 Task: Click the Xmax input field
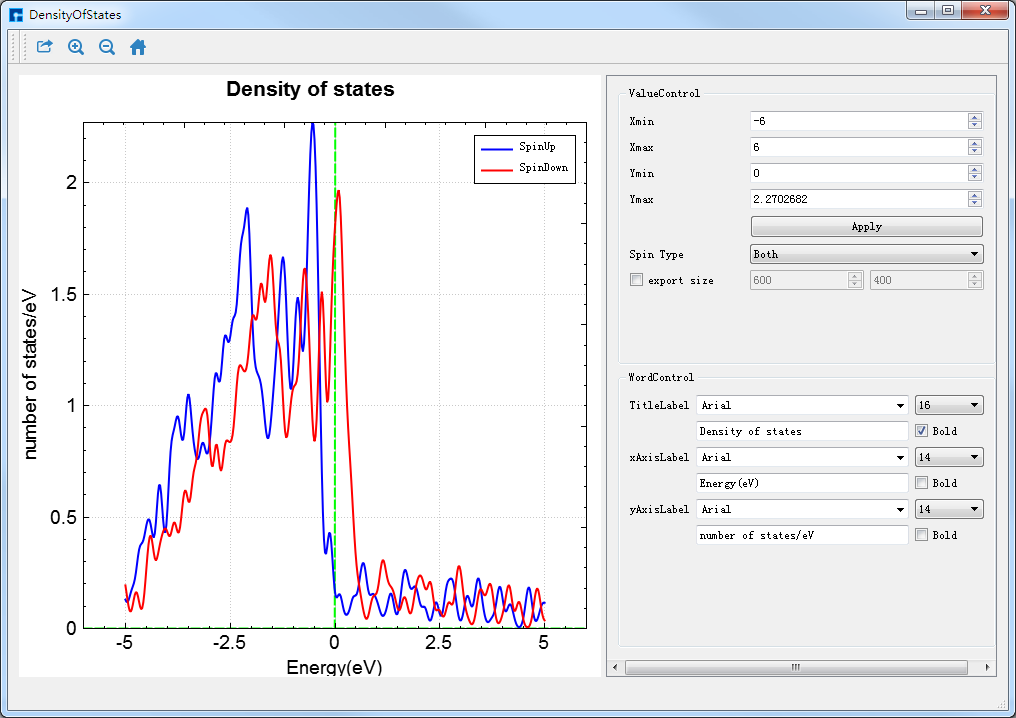tap(858, 147)
